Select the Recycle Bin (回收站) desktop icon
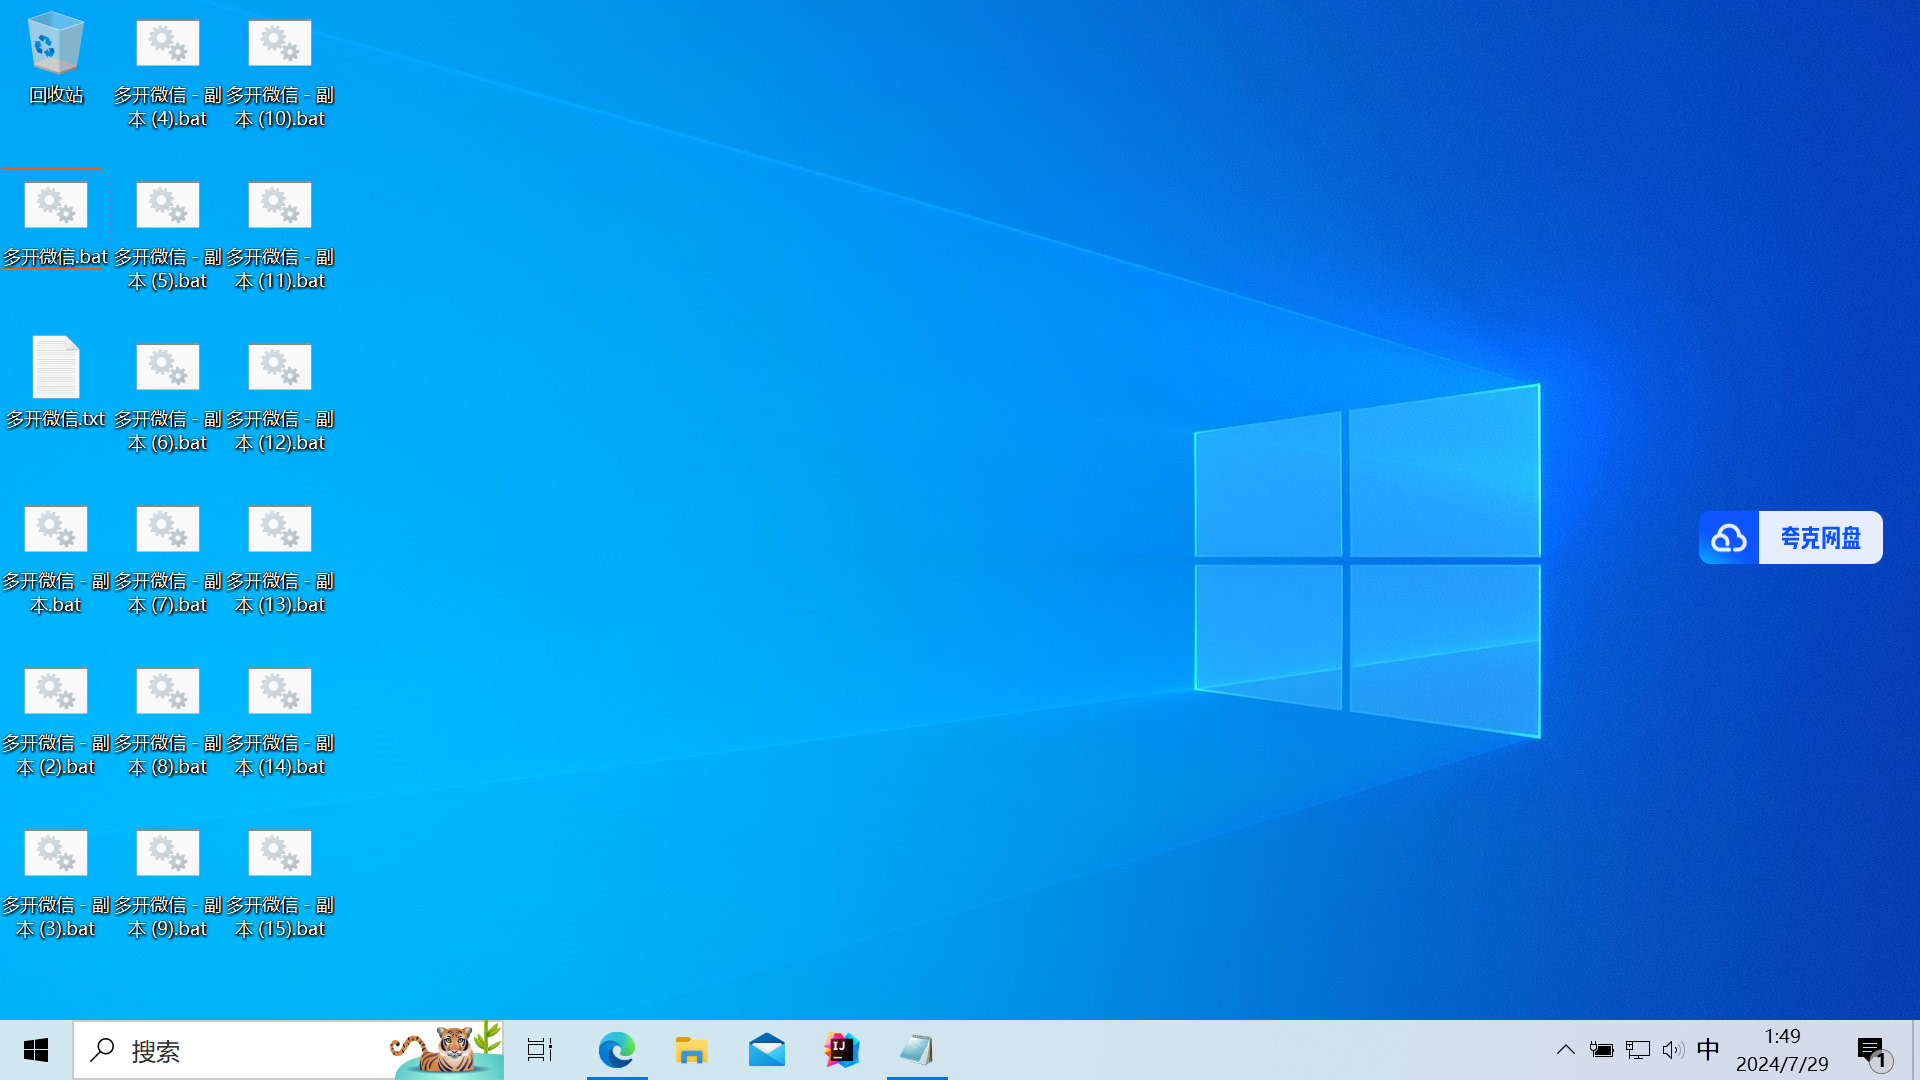Screen dimensions: 1920x1080 [x=56, y=58]
